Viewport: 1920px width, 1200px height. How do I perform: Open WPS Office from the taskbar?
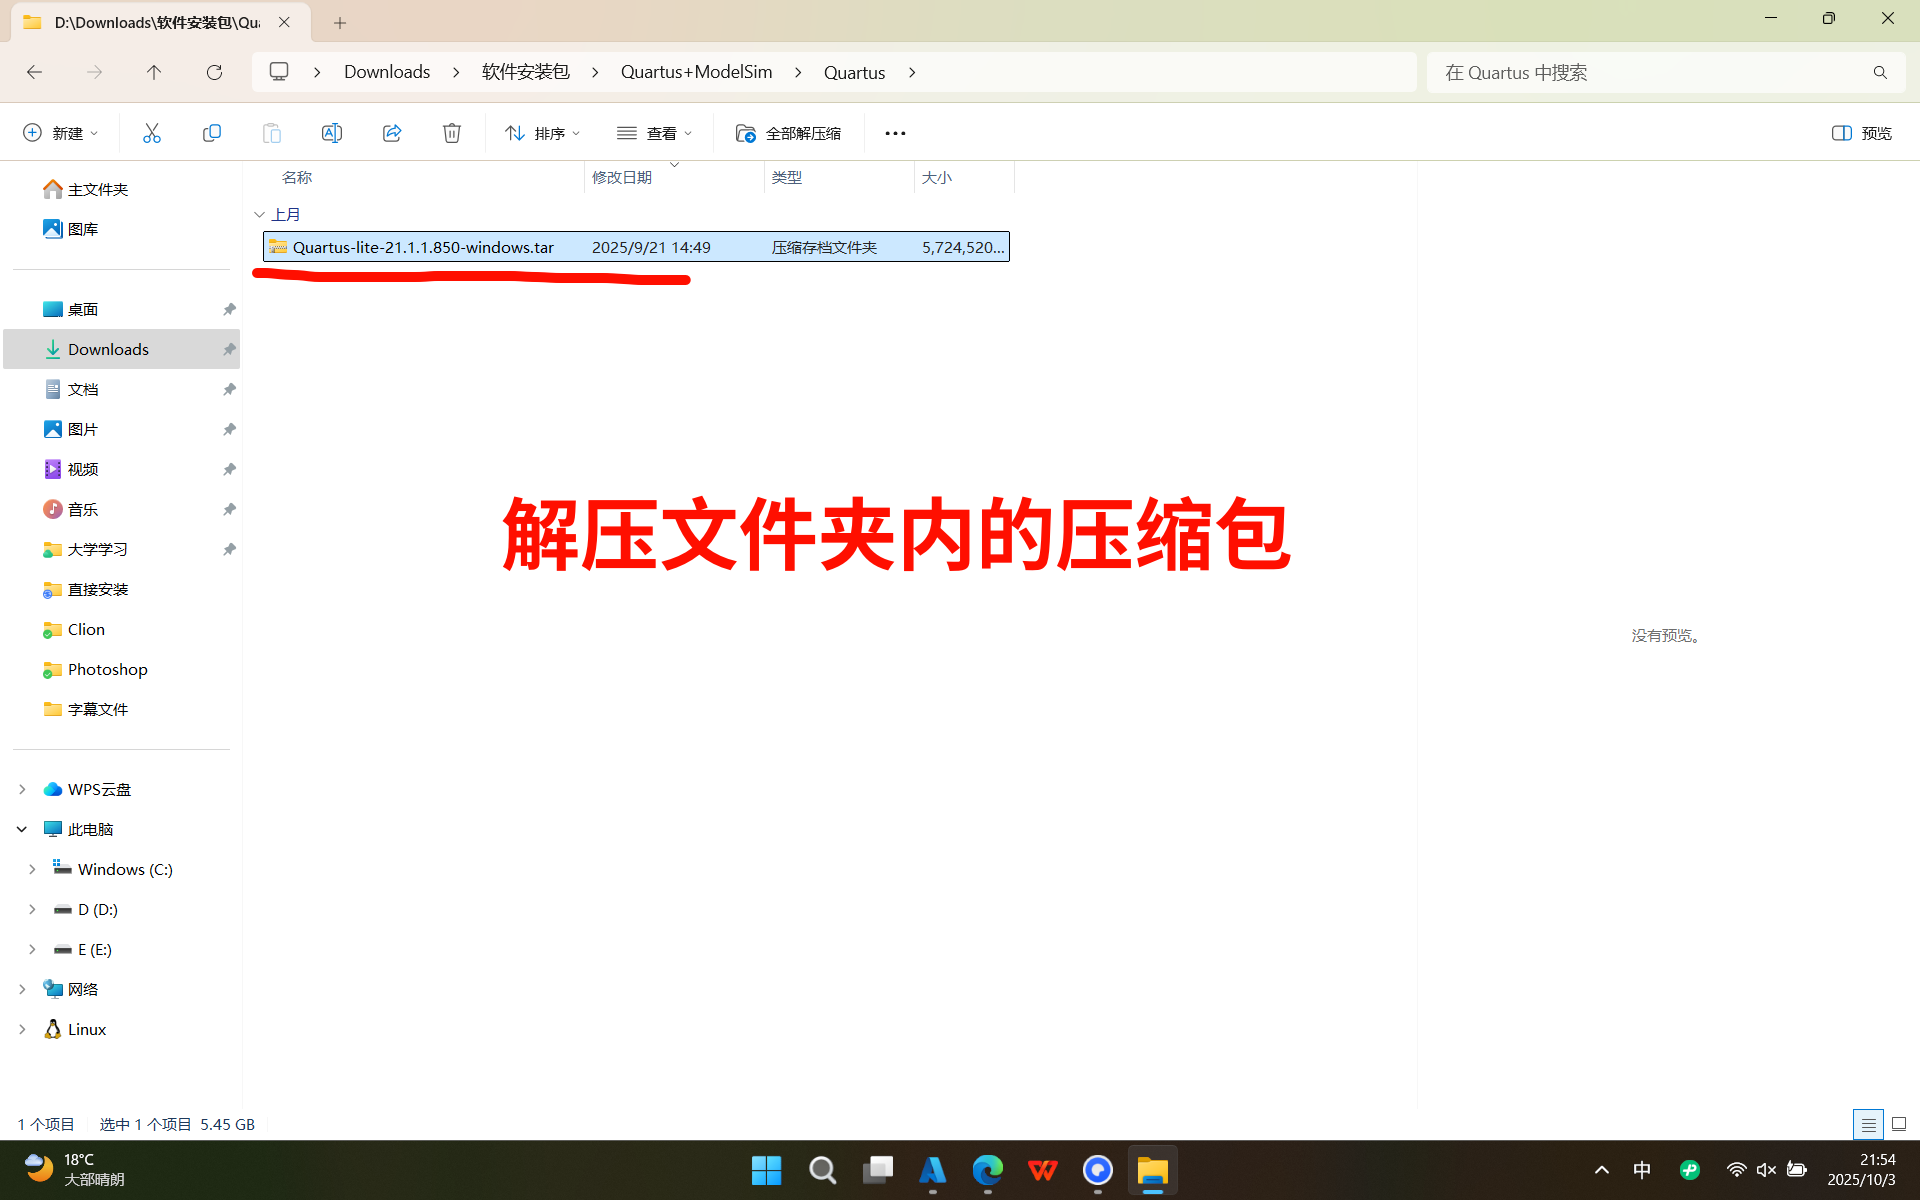coord(1043,1170)
